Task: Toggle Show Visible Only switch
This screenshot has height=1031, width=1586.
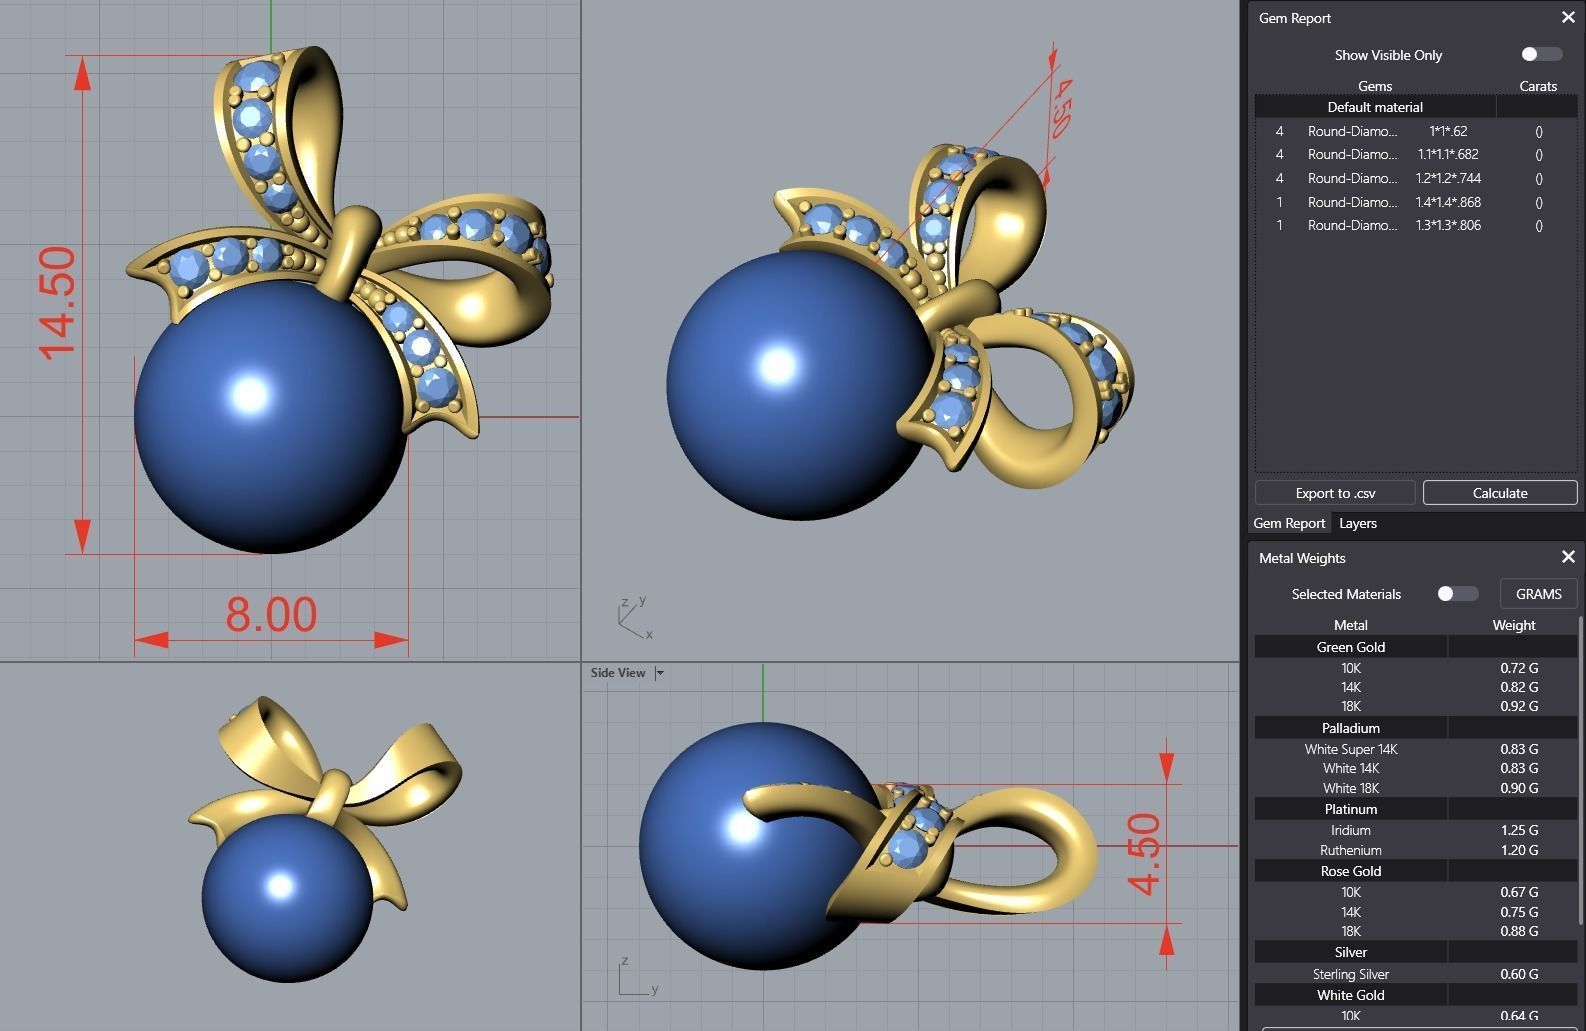Action: point(1541,54)
